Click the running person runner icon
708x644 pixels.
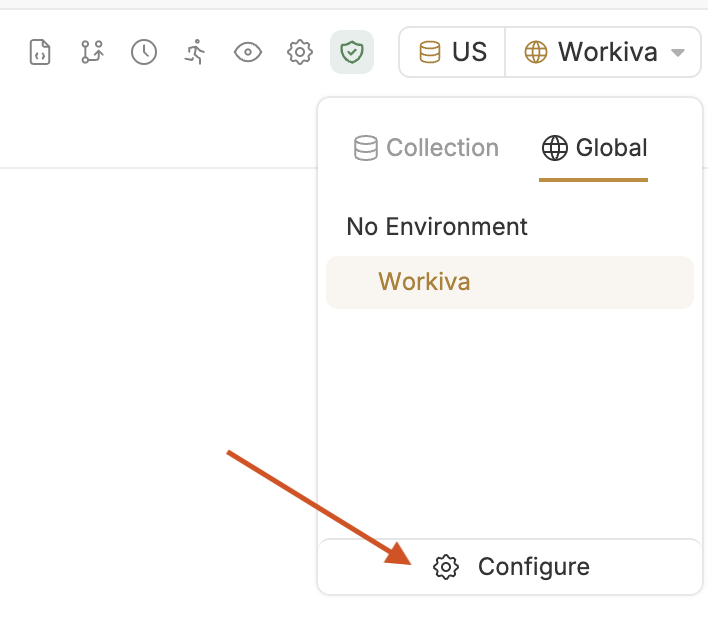click(196, 52)
